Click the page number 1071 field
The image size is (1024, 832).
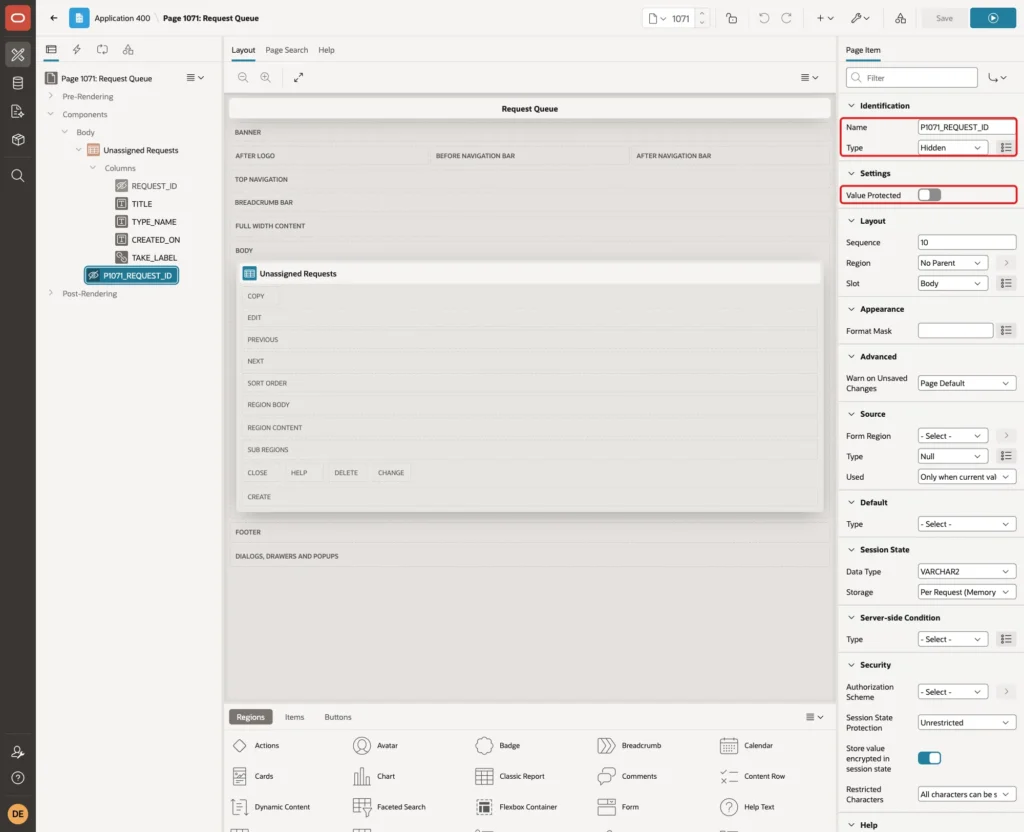click(x=680, y=18)
